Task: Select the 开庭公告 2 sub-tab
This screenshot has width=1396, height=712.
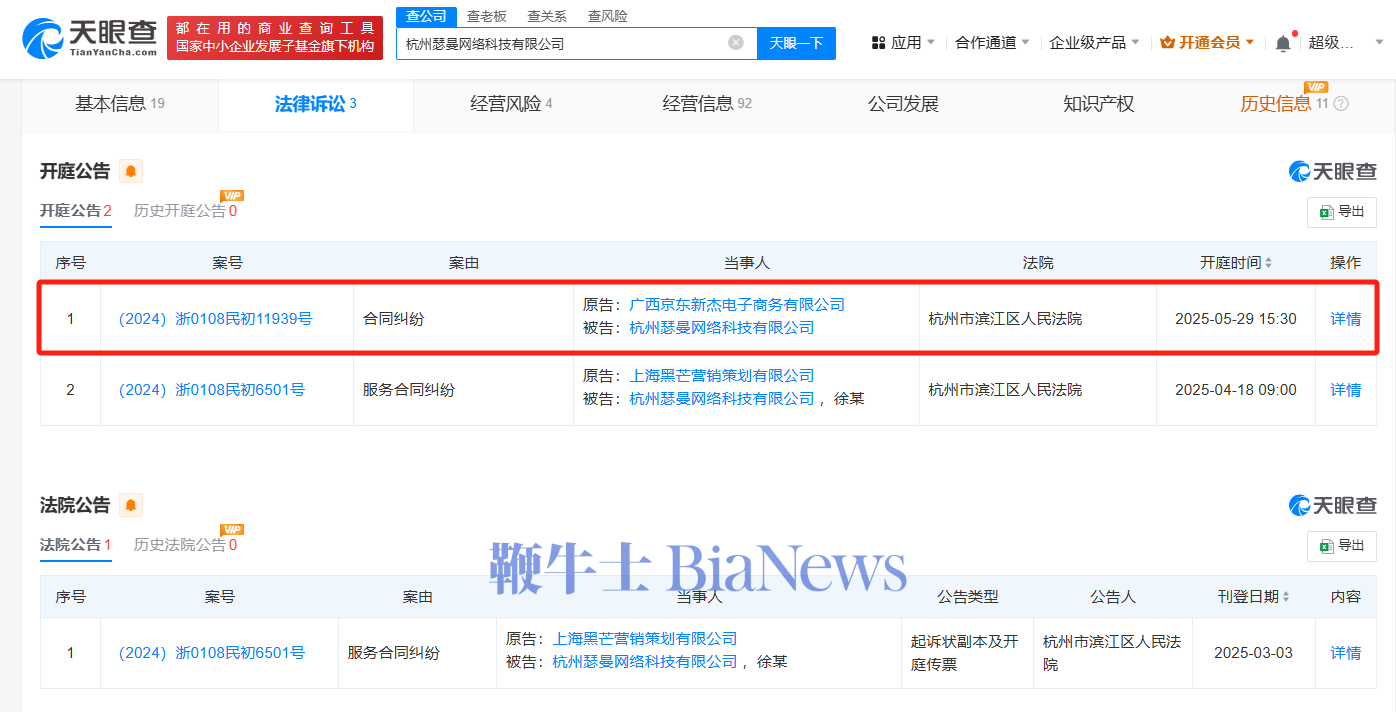Action: click(x=76, y=211)
